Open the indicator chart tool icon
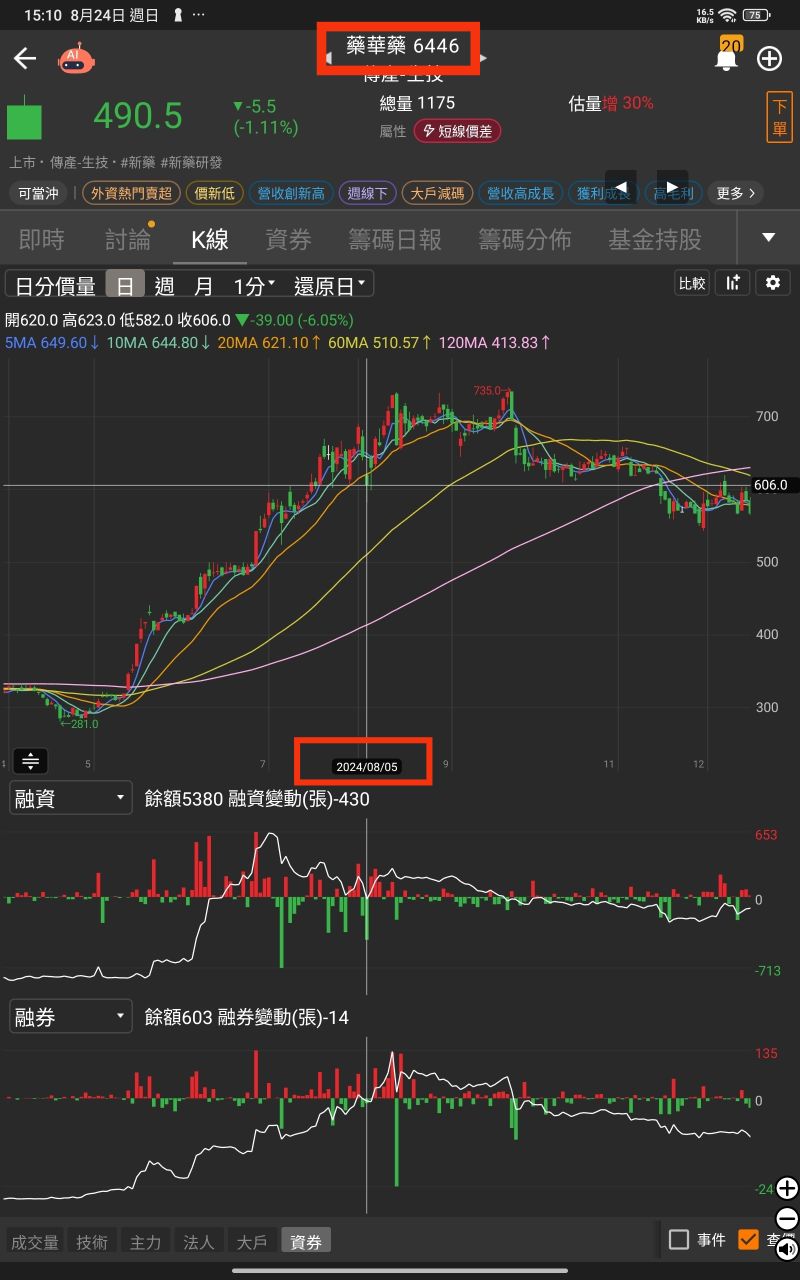 tap(733, 283)
